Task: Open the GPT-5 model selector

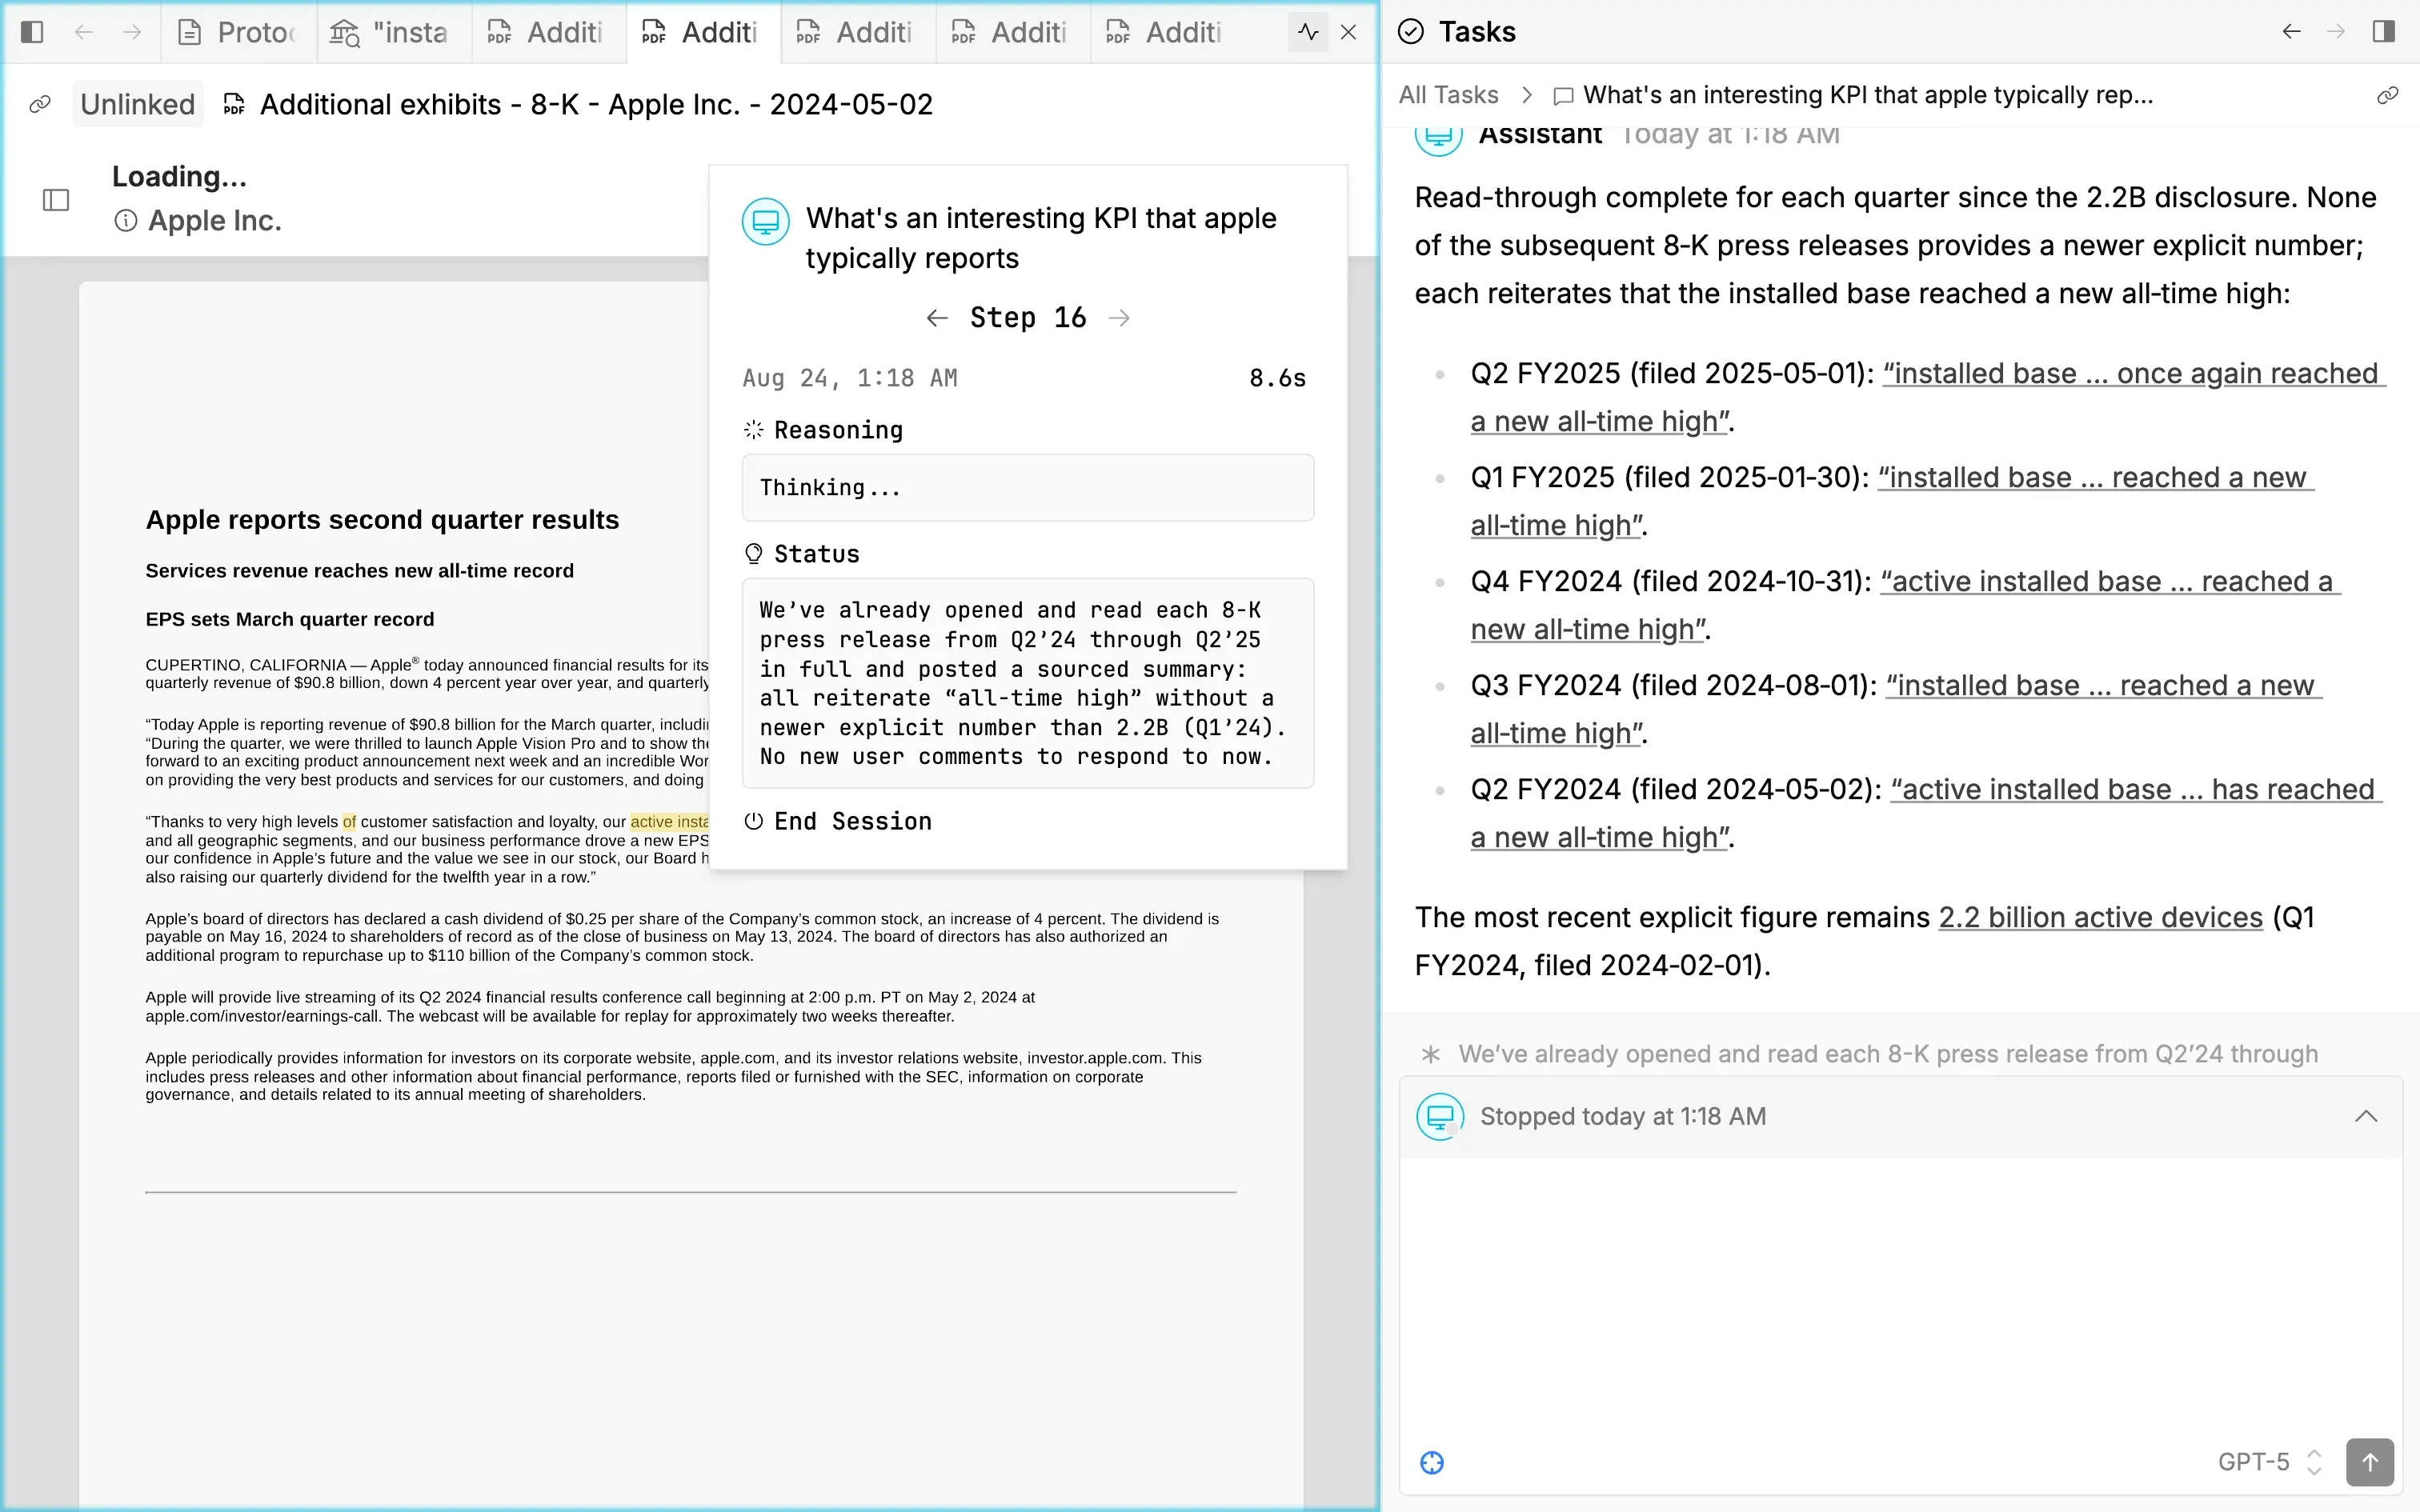Action: pyautogui.click(x=2271, y=1461)
